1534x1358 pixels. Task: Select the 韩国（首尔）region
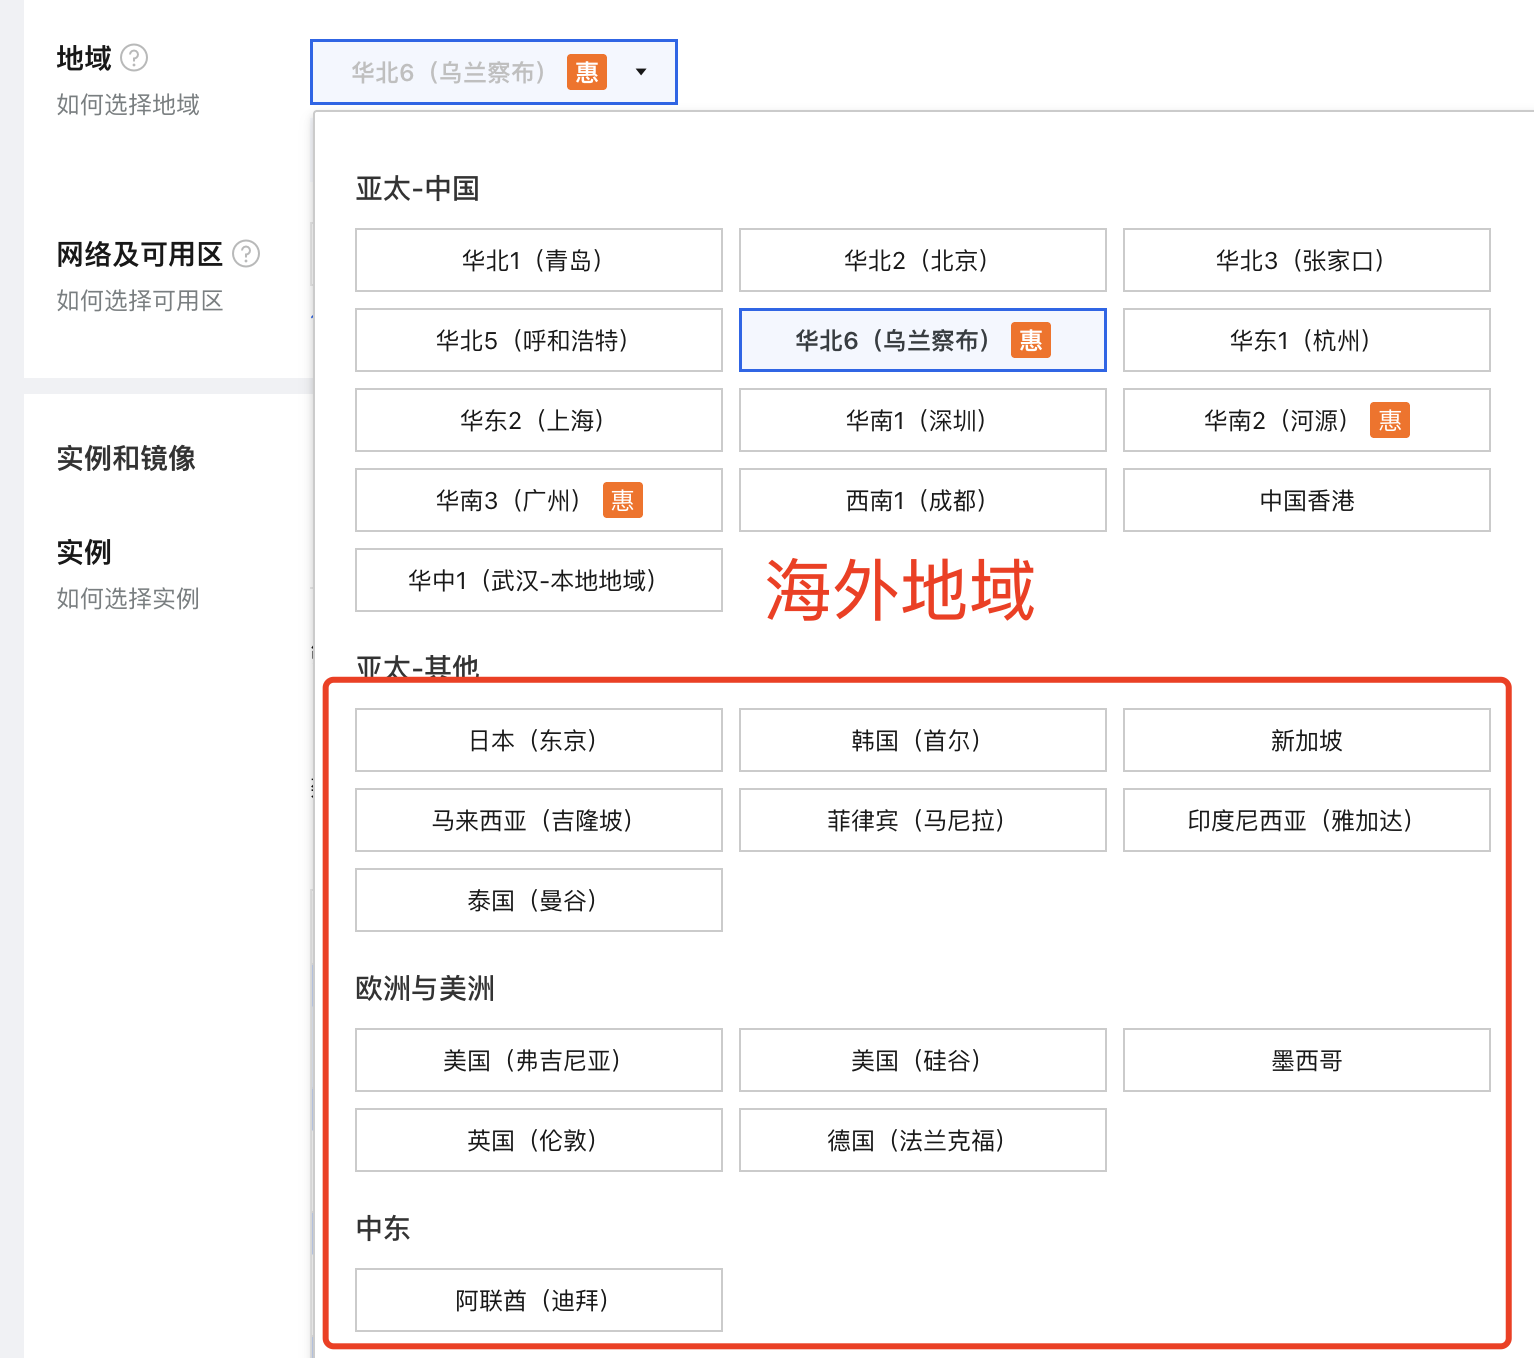pos(921,740)
